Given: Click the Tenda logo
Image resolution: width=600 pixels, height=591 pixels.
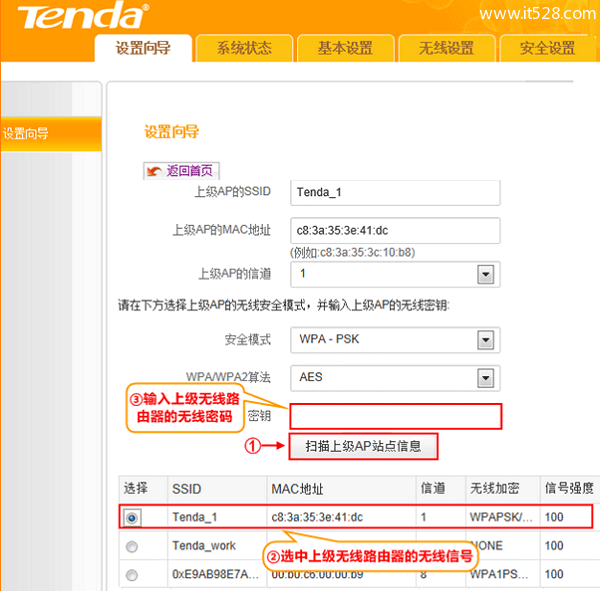Looking at the screenshot, I should [x=83, y=15].
